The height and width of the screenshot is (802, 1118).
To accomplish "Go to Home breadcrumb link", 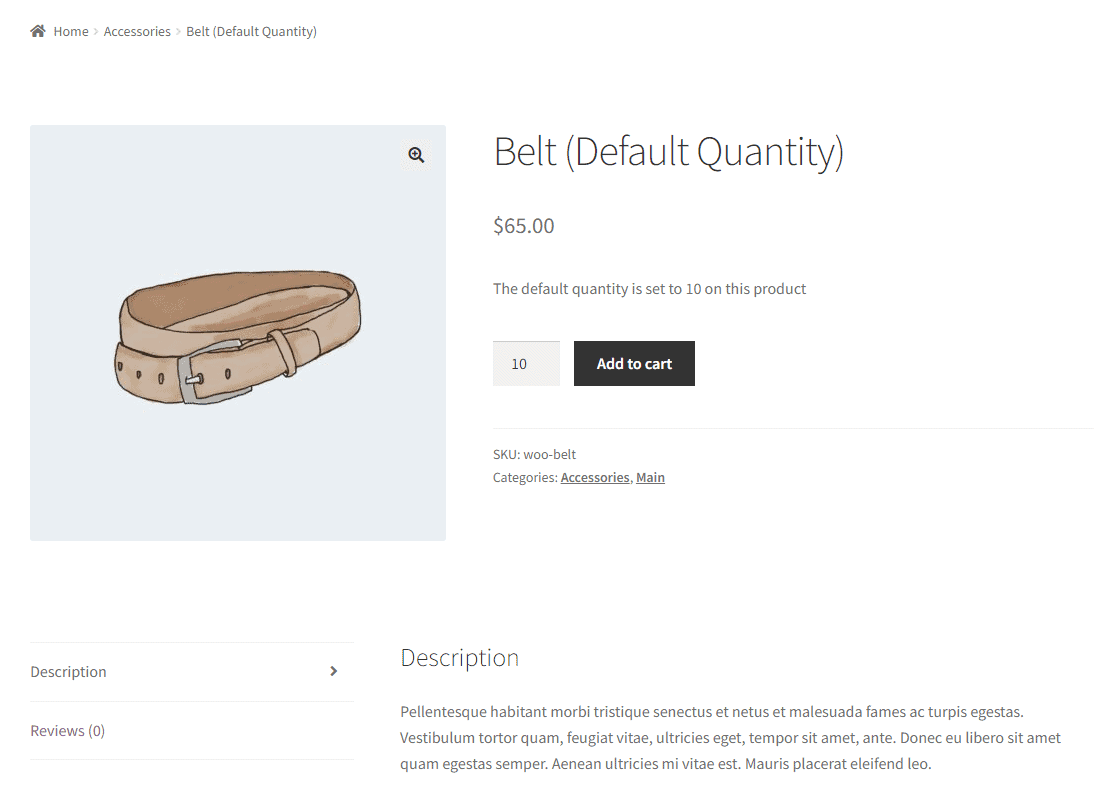I will pyautogui.click(x=71, y=31).
